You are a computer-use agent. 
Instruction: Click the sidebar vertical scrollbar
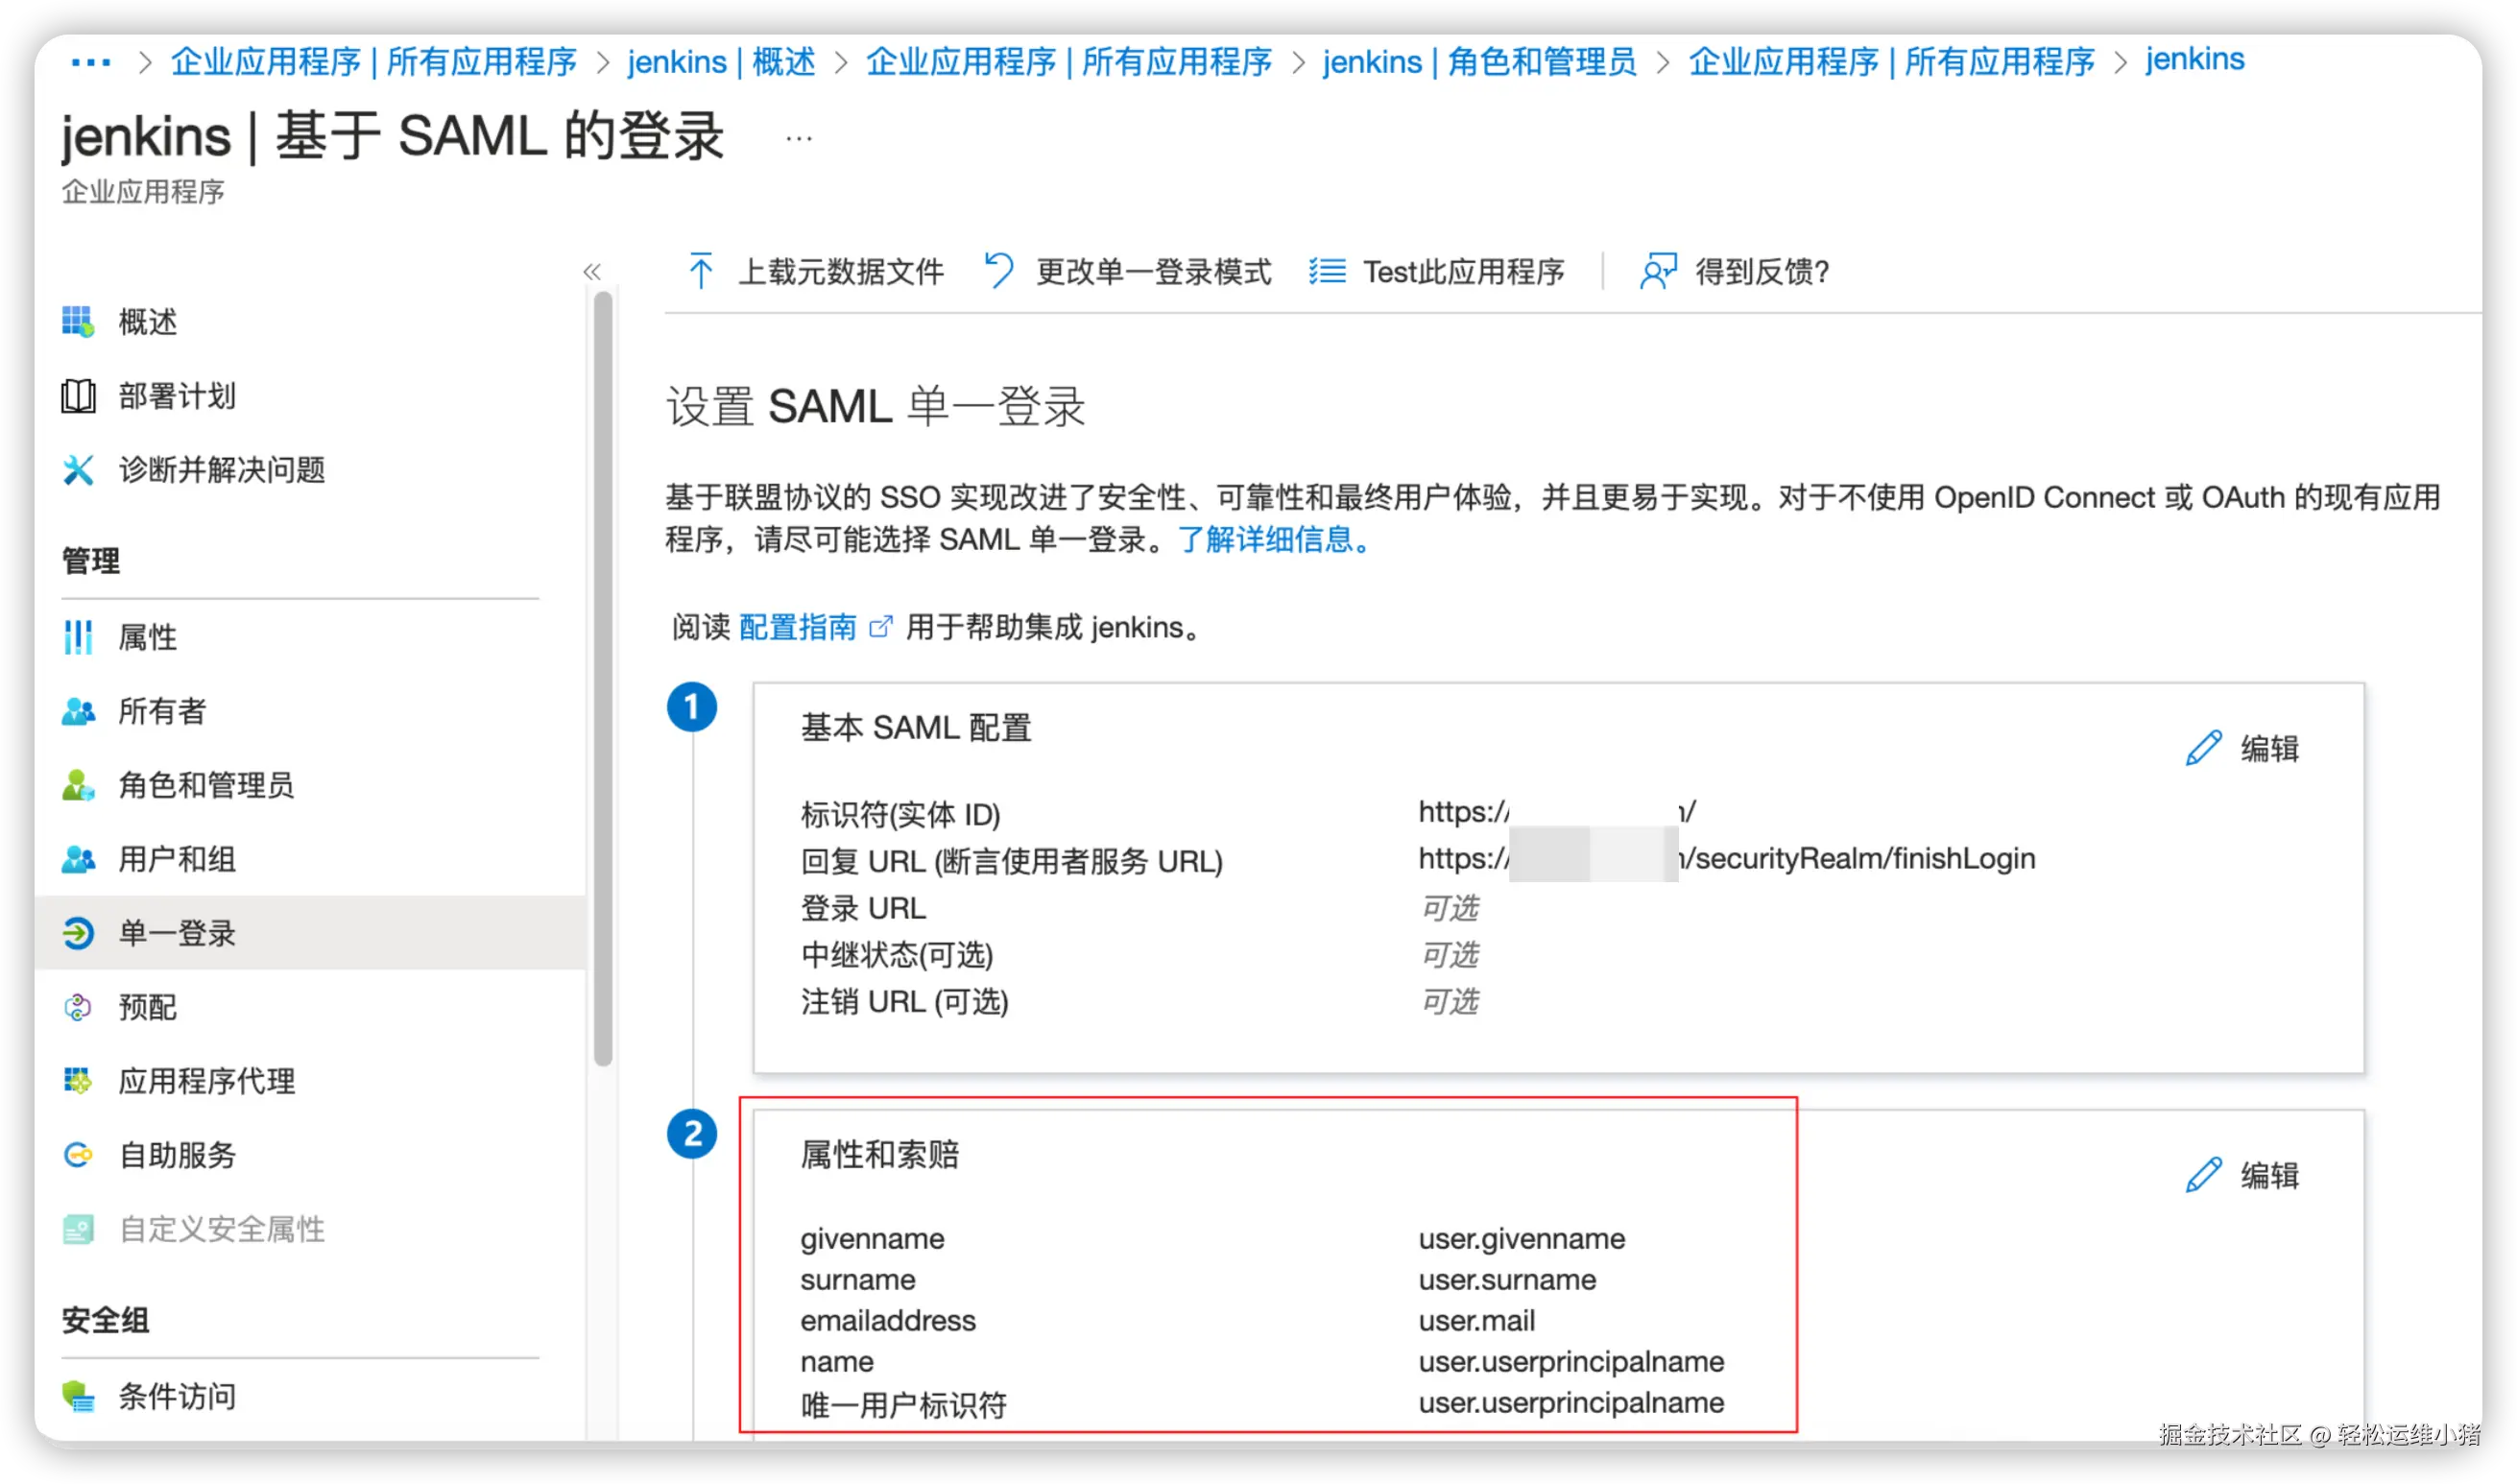coord(602,680)
